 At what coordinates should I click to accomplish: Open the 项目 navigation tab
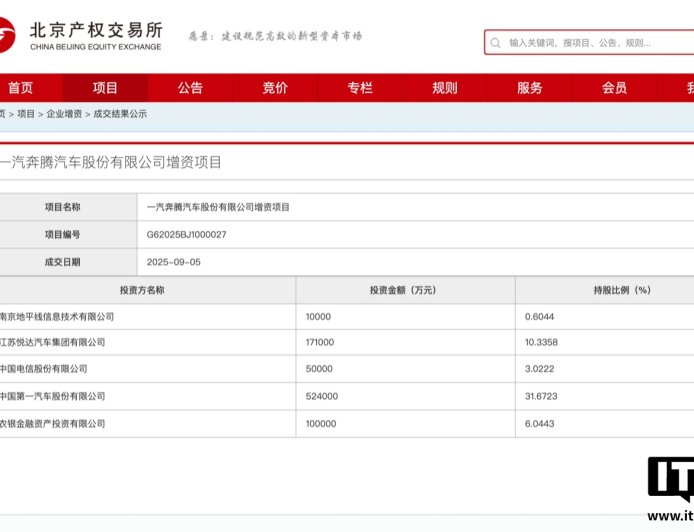pyautogui.click(x=105, y=88)
